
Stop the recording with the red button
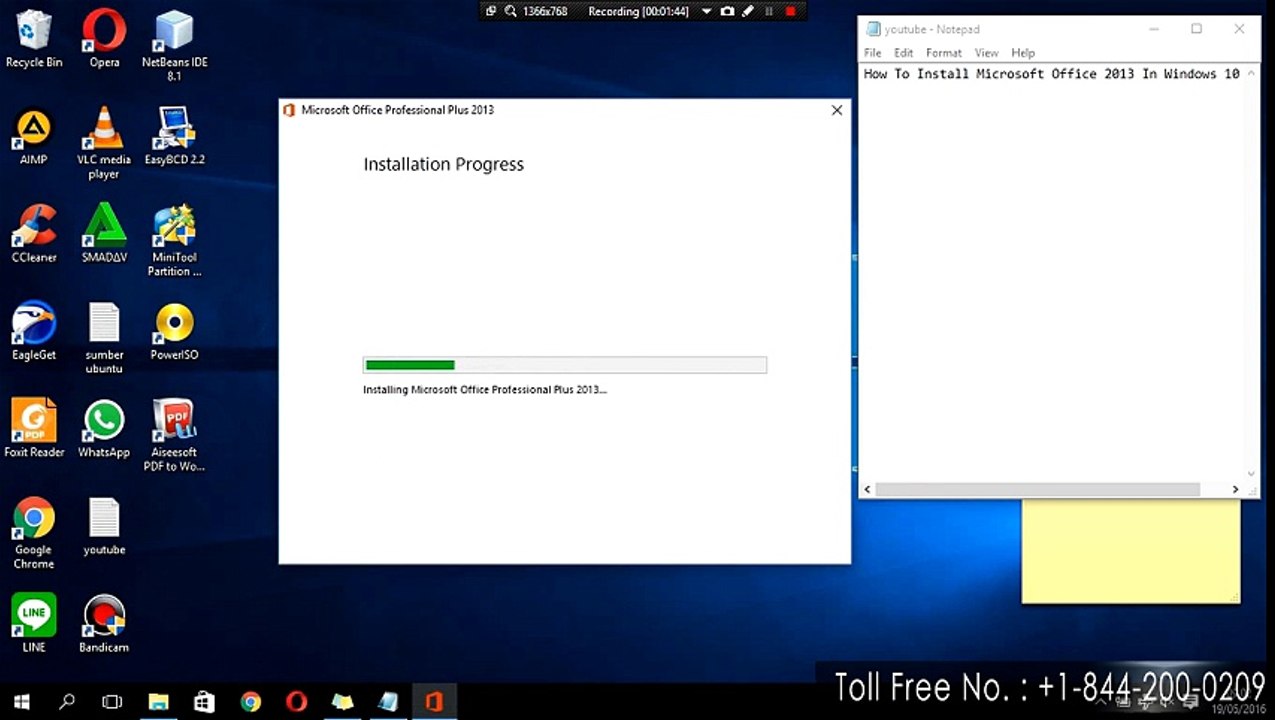click(x=790, y=11)
